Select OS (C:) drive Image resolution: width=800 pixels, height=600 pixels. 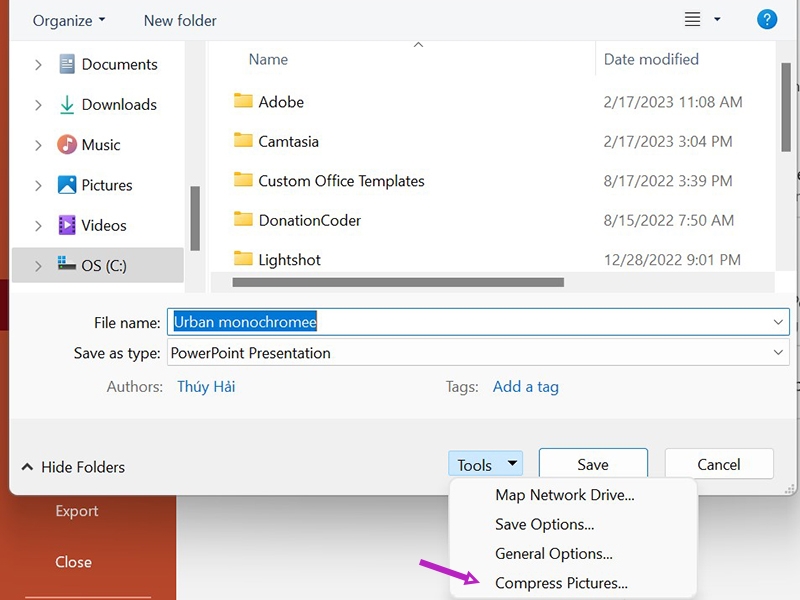click(97, 265)
